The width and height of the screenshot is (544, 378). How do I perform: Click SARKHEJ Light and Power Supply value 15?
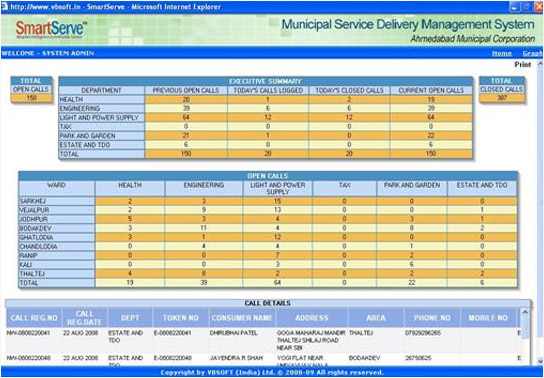[277, 201]
